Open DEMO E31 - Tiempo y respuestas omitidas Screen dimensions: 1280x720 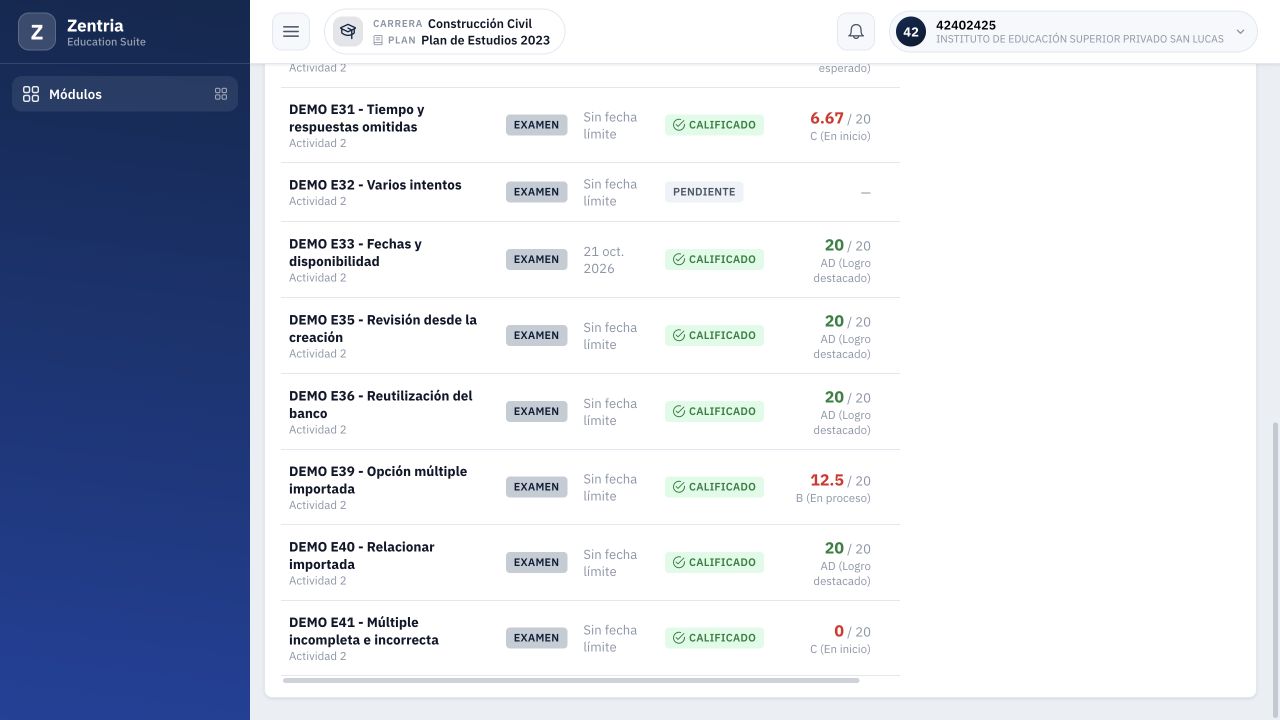coord(357,118)
